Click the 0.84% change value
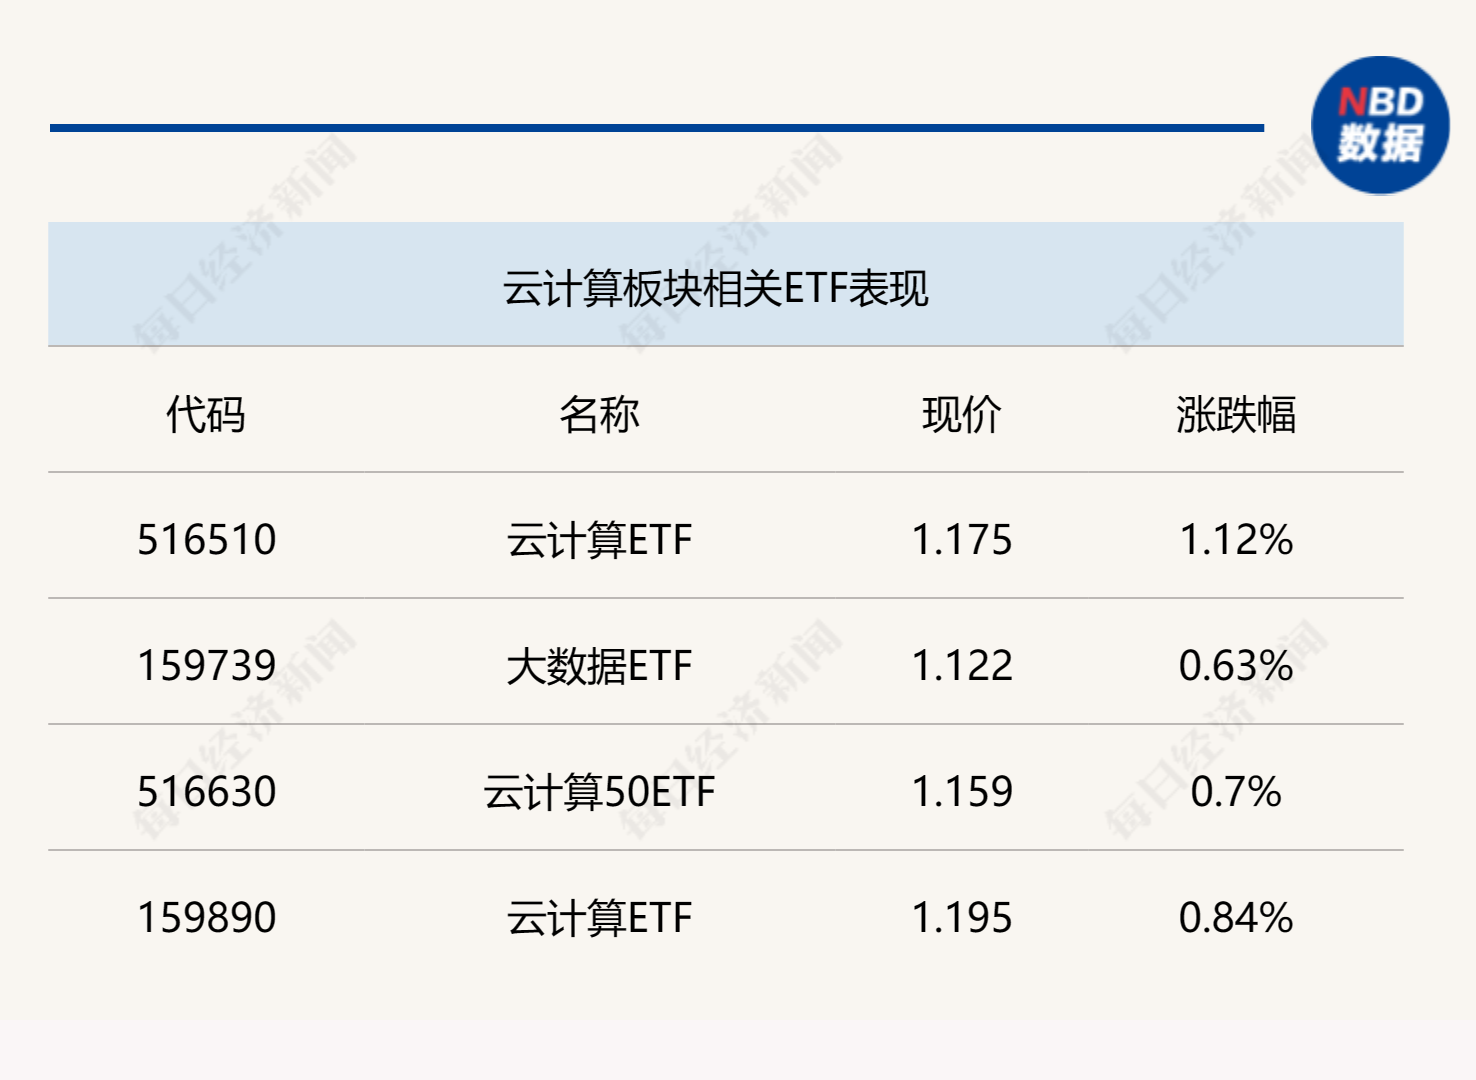 click(x=1236, y=918)
